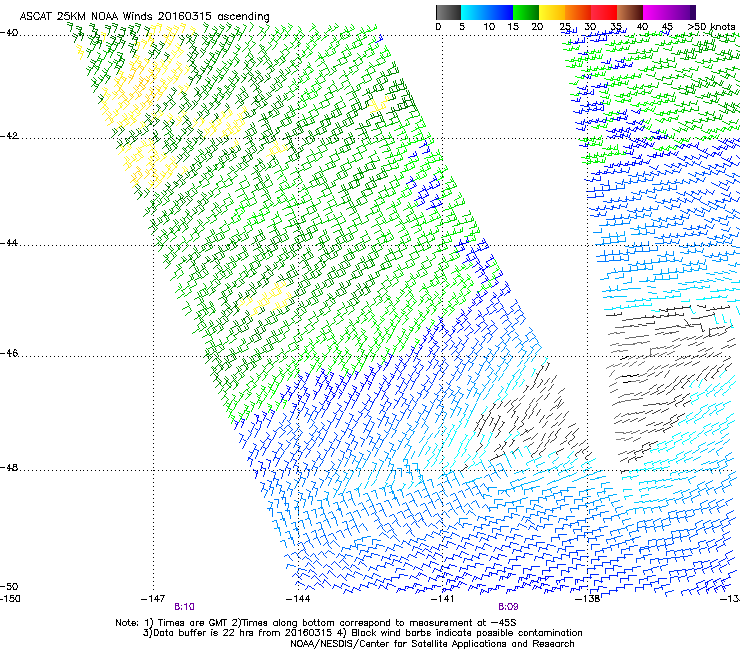
Task: Select the '-46' latitude axis label
Action: [9, 353]
